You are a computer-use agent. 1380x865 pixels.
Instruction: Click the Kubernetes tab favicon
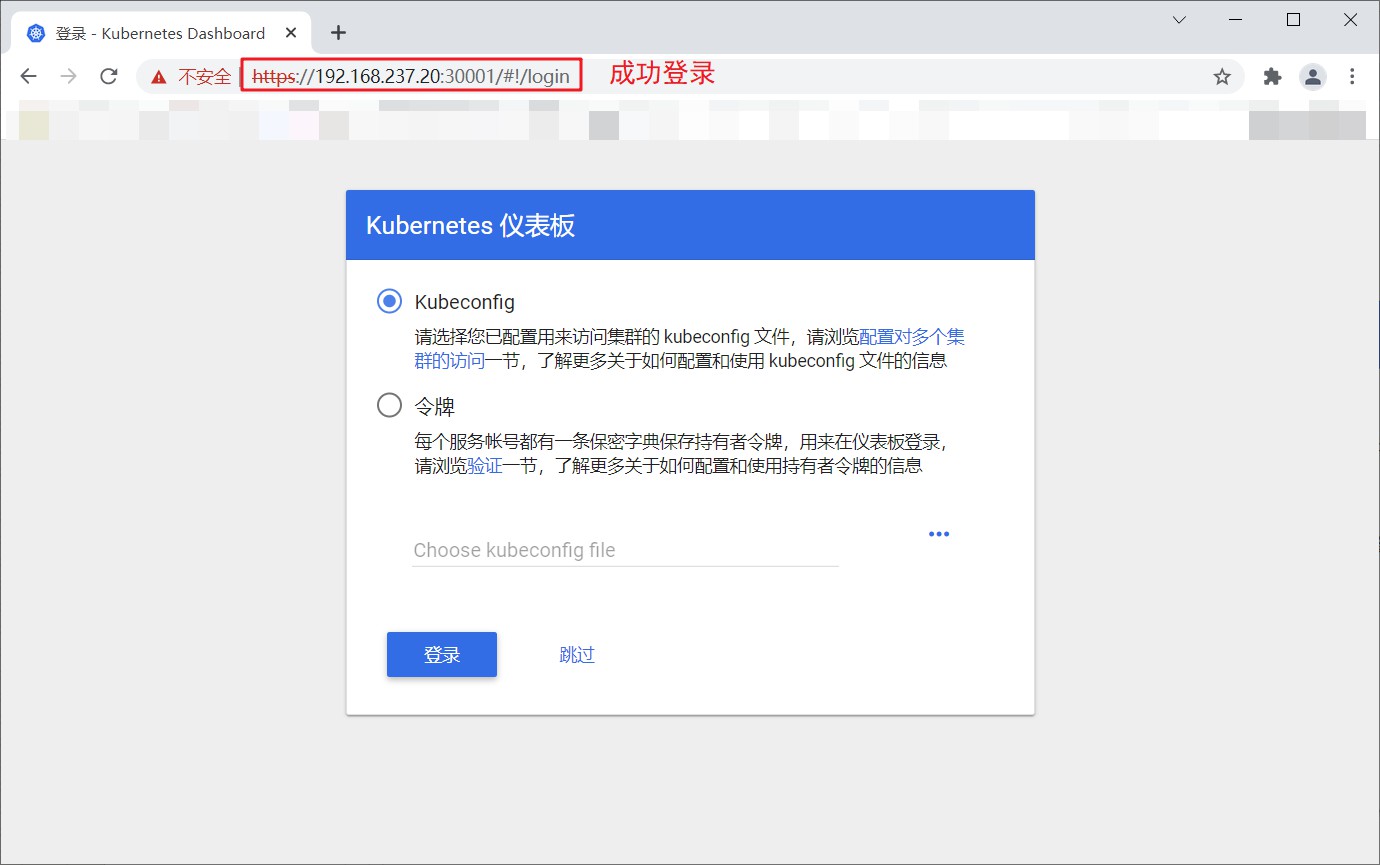[37, 33]
